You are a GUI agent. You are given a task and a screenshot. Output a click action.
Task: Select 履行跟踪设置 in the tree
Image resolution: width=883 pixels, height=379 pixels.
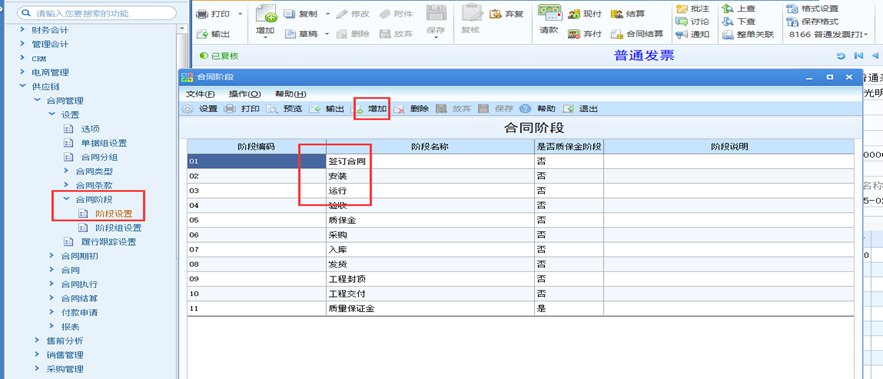tap(109, 242)
